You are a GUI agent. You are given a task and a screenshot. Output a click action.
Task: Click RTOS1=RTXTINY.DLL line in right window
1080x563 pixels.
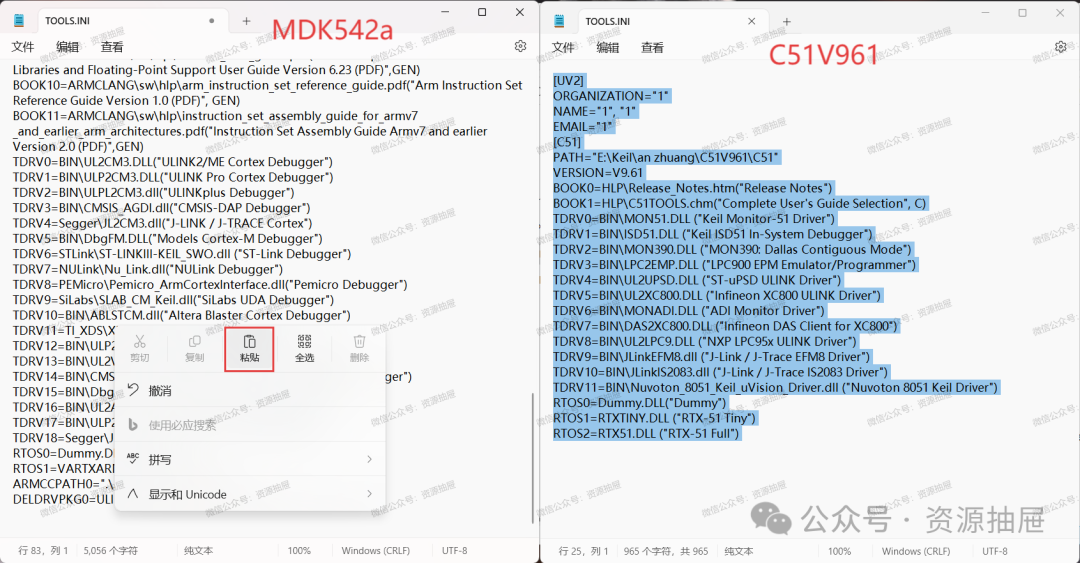point(654,418)
